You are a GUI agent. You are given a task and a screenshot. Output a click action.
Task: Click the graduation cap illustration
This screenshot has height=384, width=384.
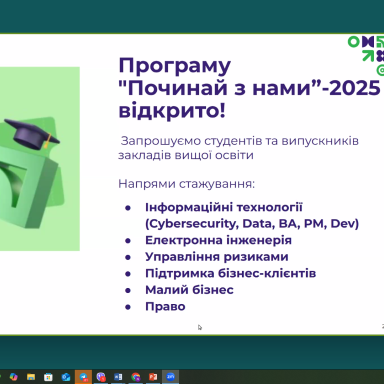tap(32, 134)
